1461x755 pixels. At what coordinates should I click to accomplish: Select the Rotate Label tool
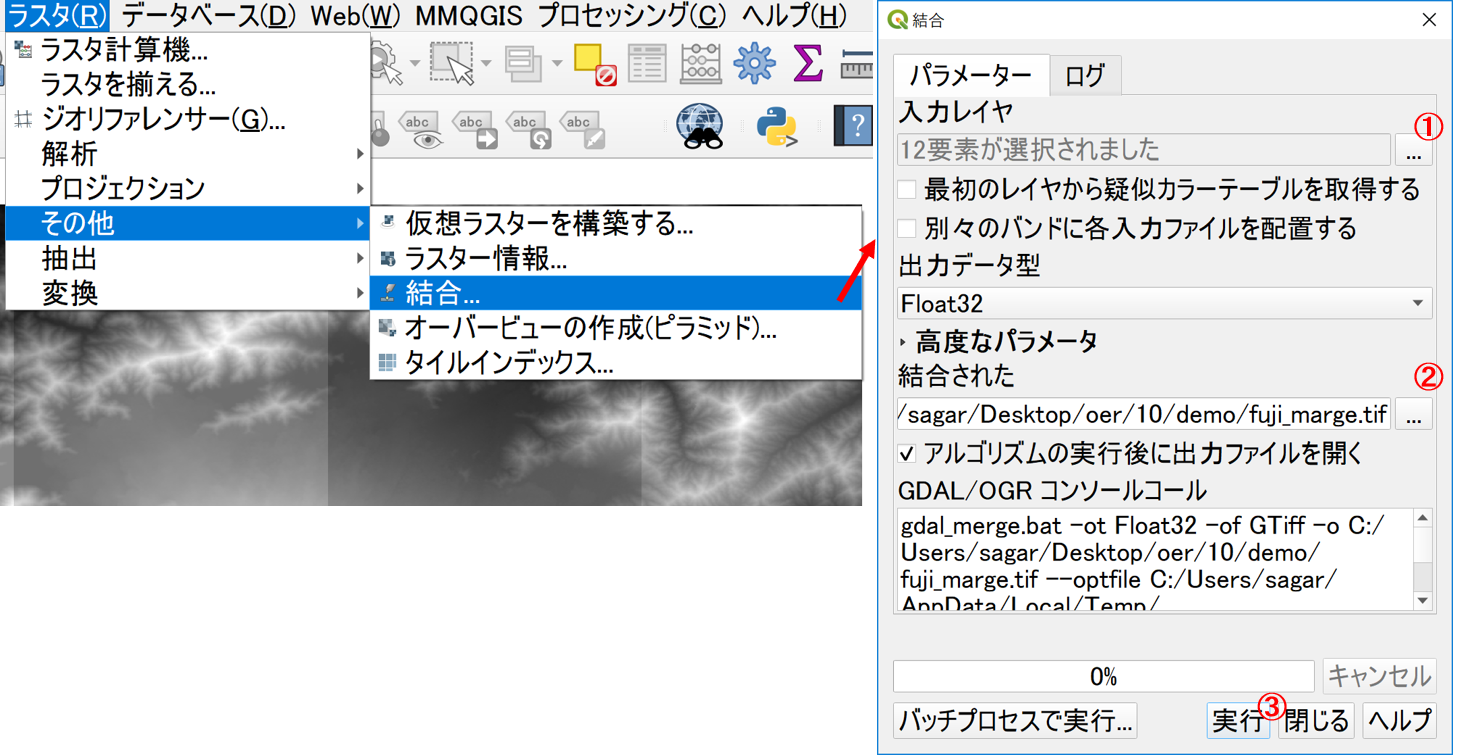[x=529, y=130]
